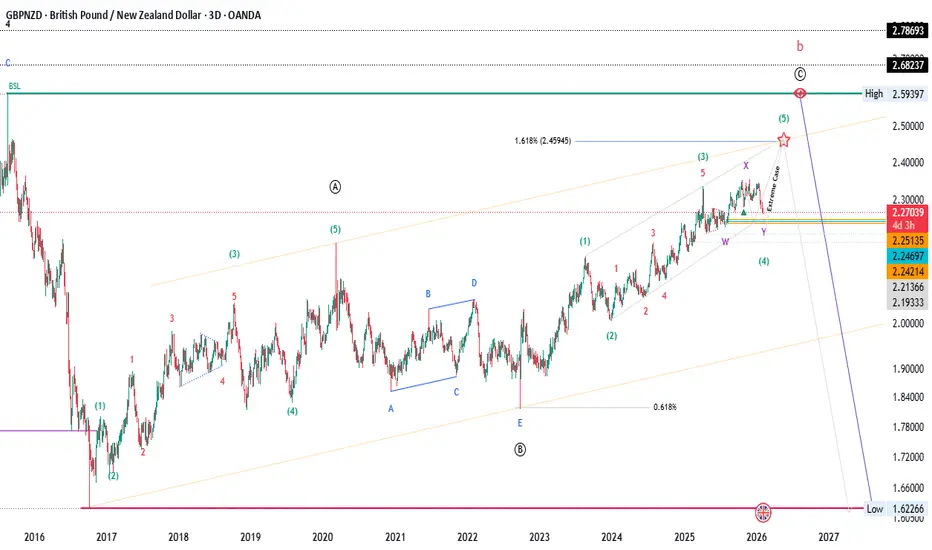The height and width of the screenshot is (550, 932).
Task: Click the 2025 time axis label
Action: click(684, 537)
